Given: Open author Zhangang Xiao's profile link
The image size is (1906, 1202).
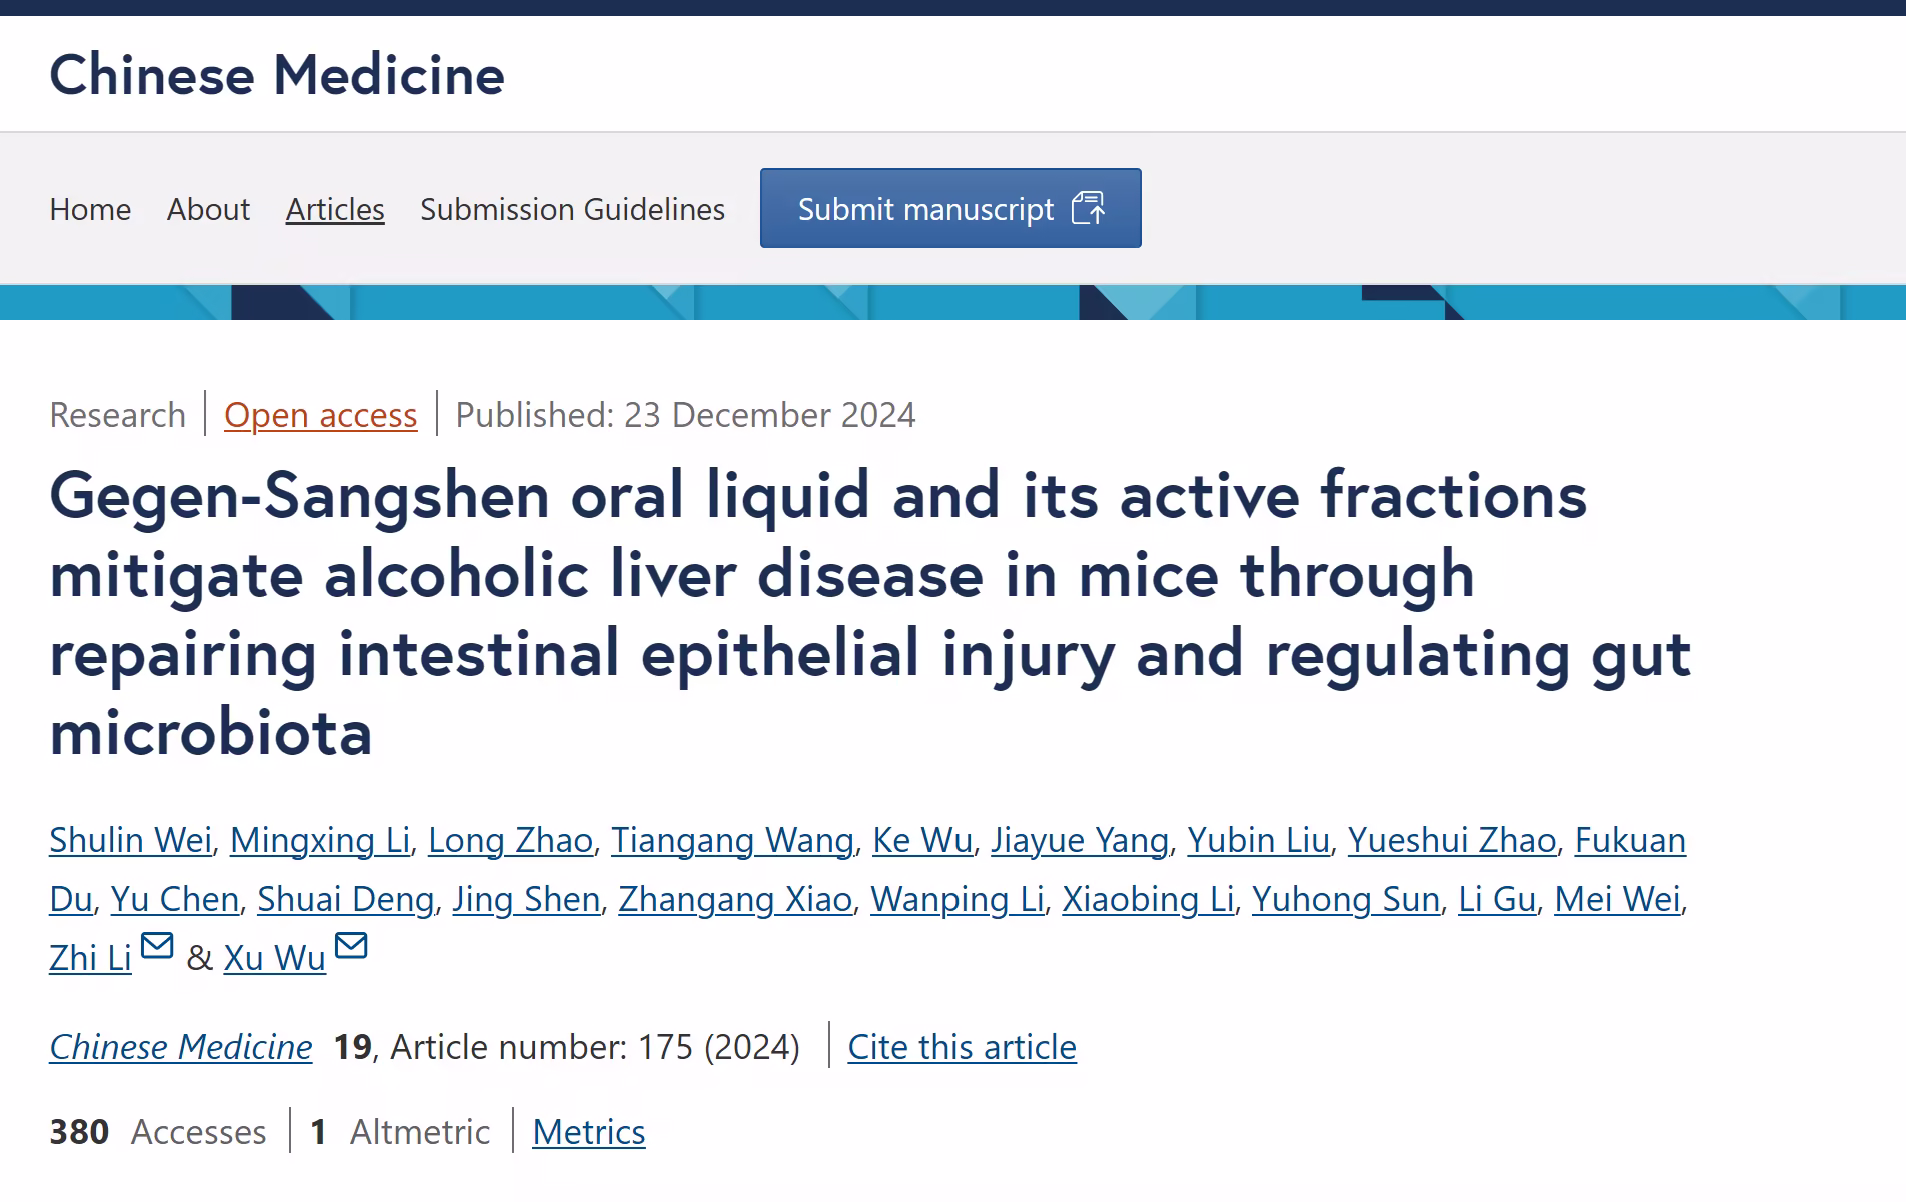Looking at the screenshot, I should (x=735, y=899).
